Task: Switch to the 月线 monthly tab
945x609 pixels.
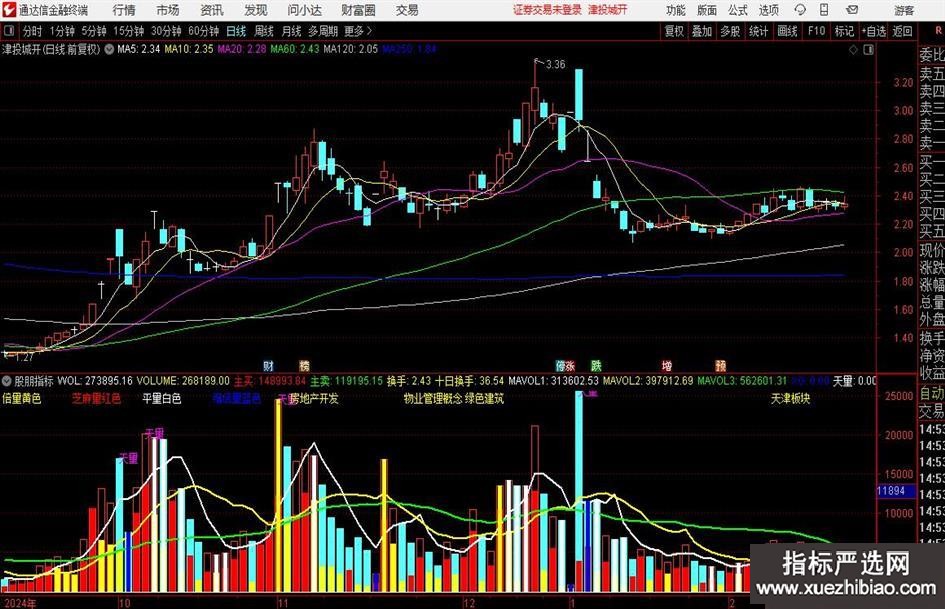Action: pos(291,31)
